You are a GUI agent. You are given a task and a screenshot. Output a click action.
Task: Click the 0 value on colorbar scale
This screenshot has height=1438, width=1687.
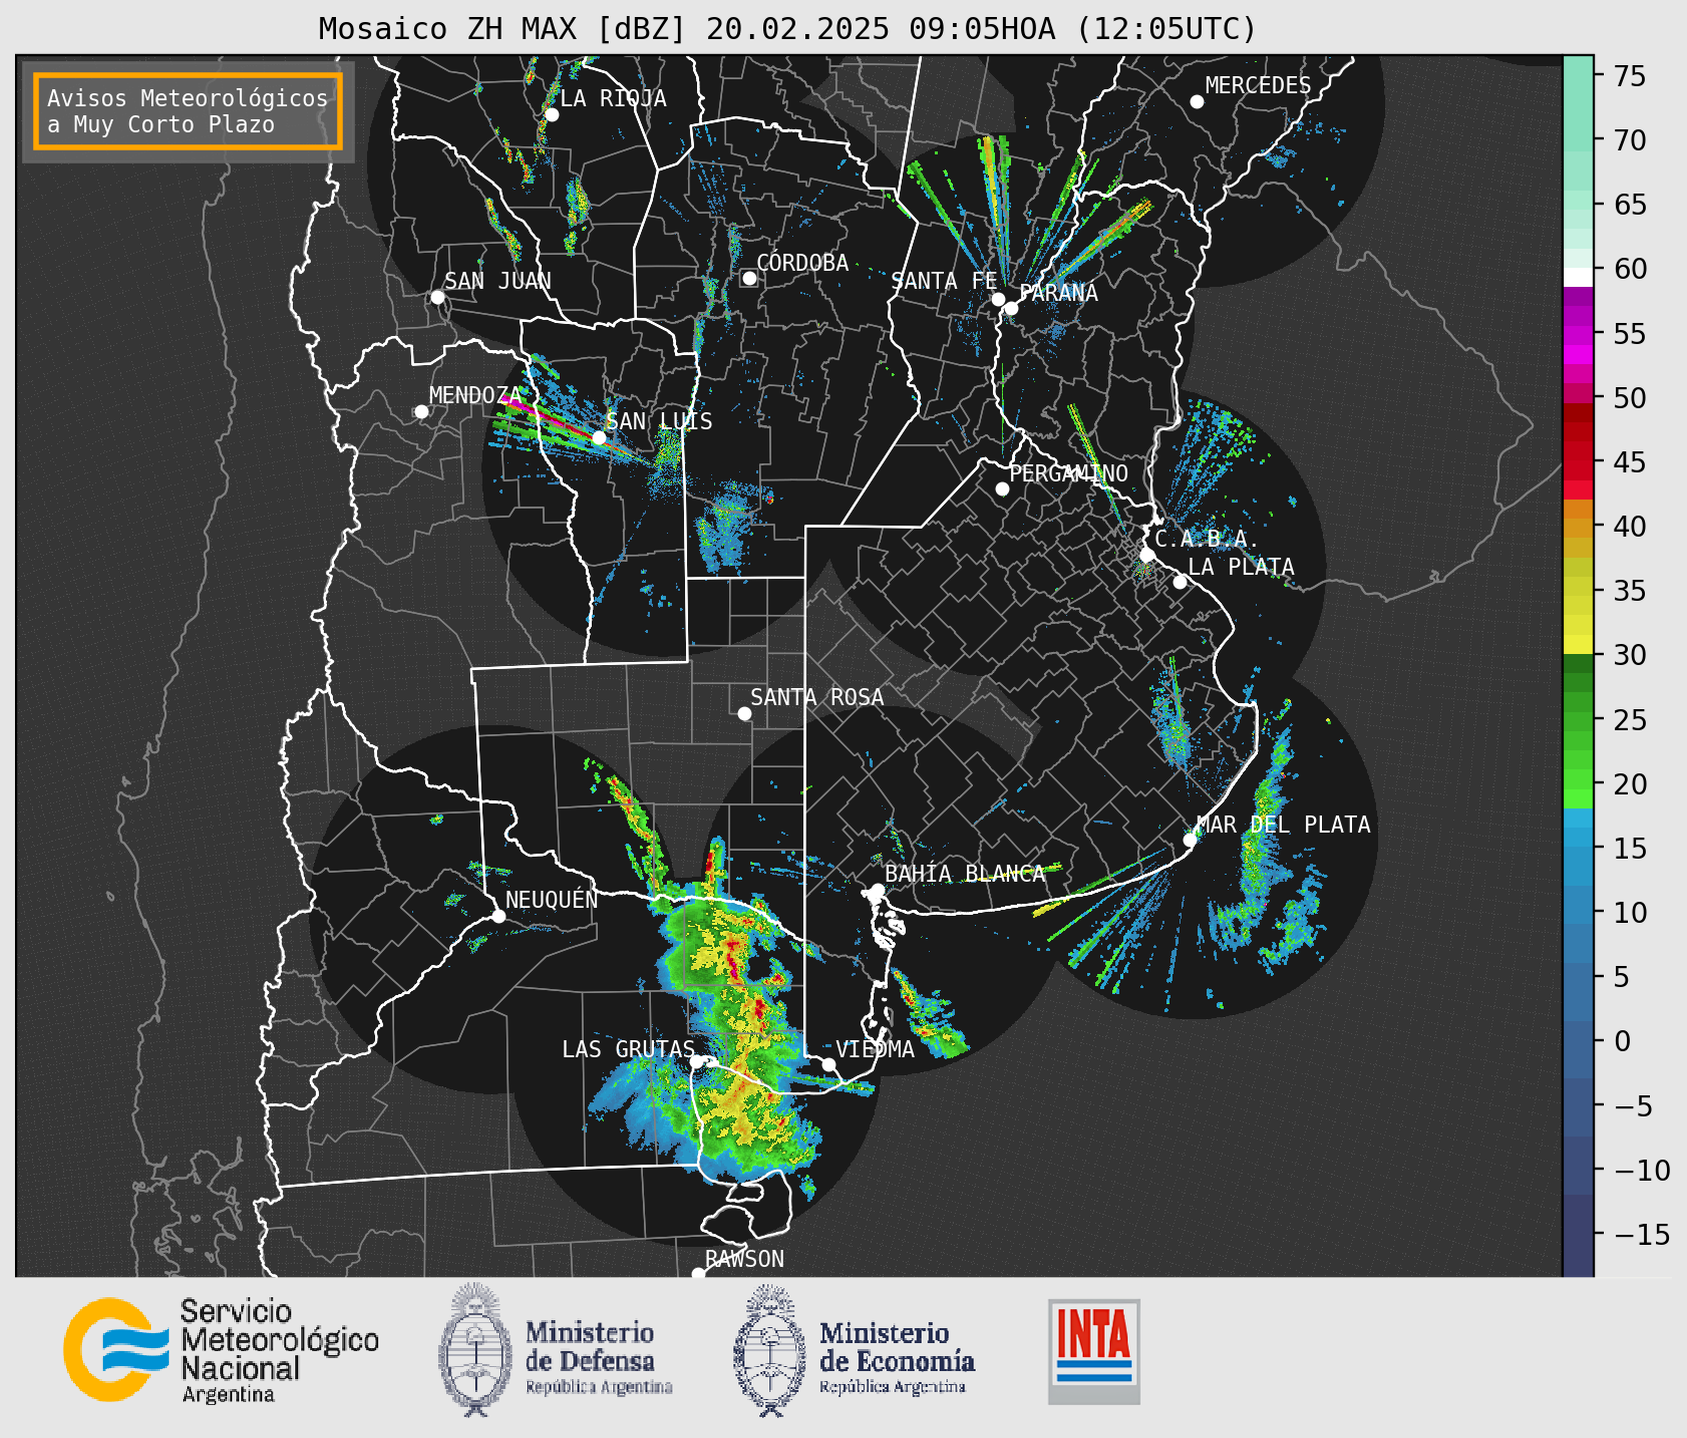pos(1622,1041)
